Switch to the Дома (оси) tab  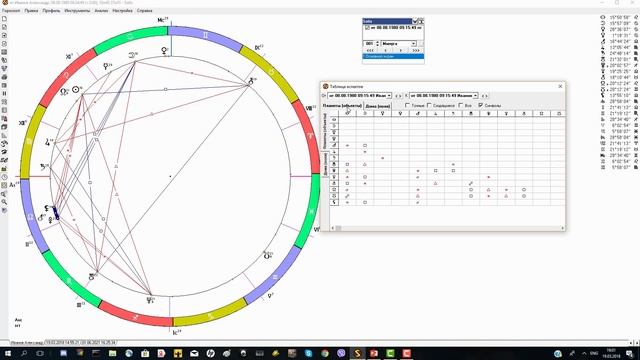[x=378, y=106]
